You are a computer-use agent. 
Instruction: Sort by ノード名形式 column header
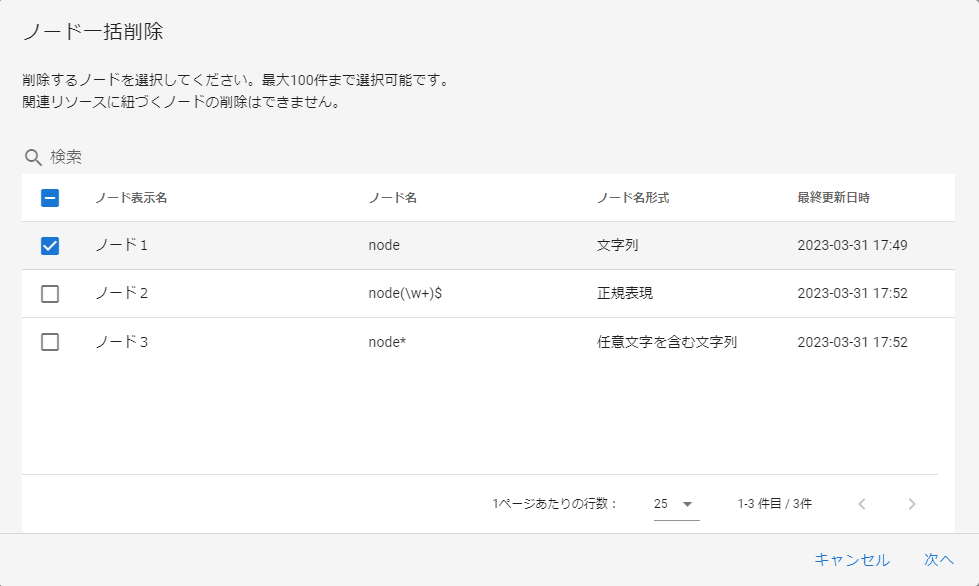(x=632, y=198)
